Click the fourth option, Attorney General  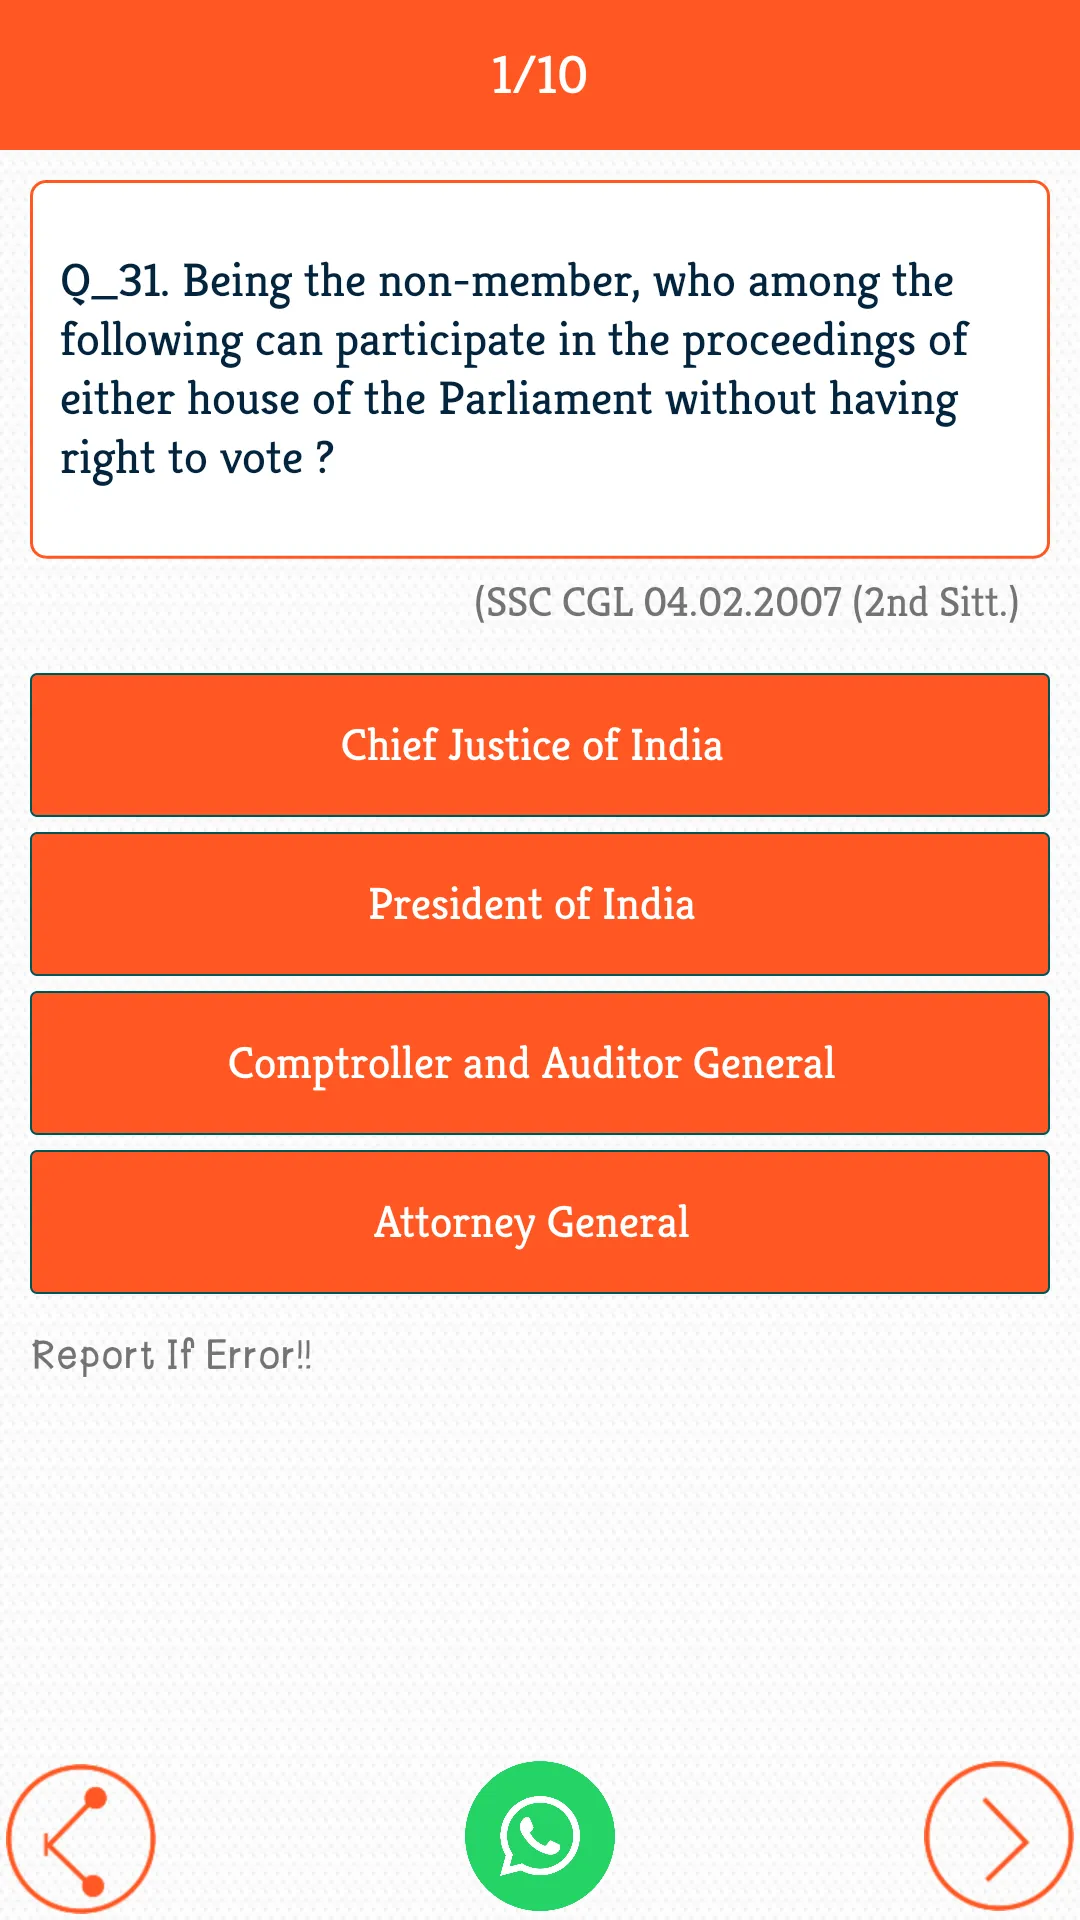[540, 1222]
